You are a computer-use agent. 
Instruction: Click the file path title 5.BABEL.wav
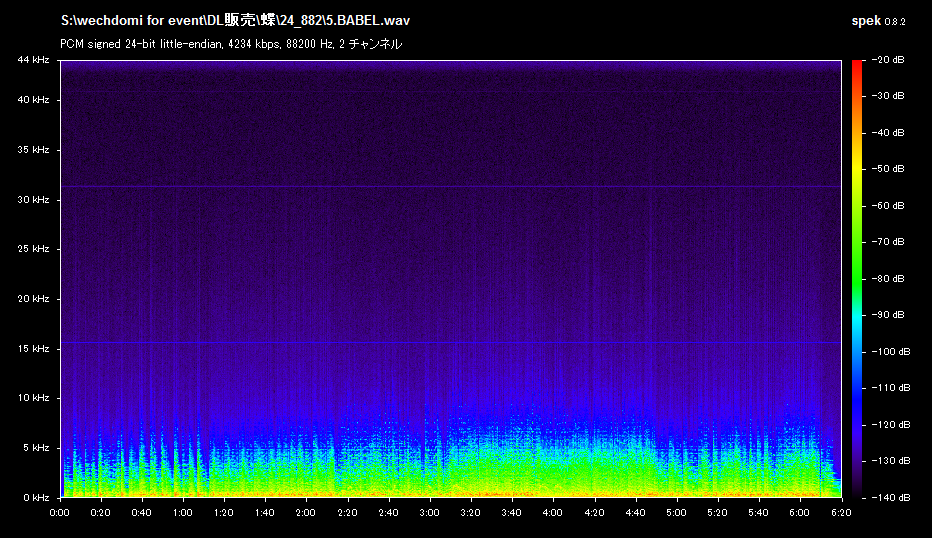[x=235, y=20]
